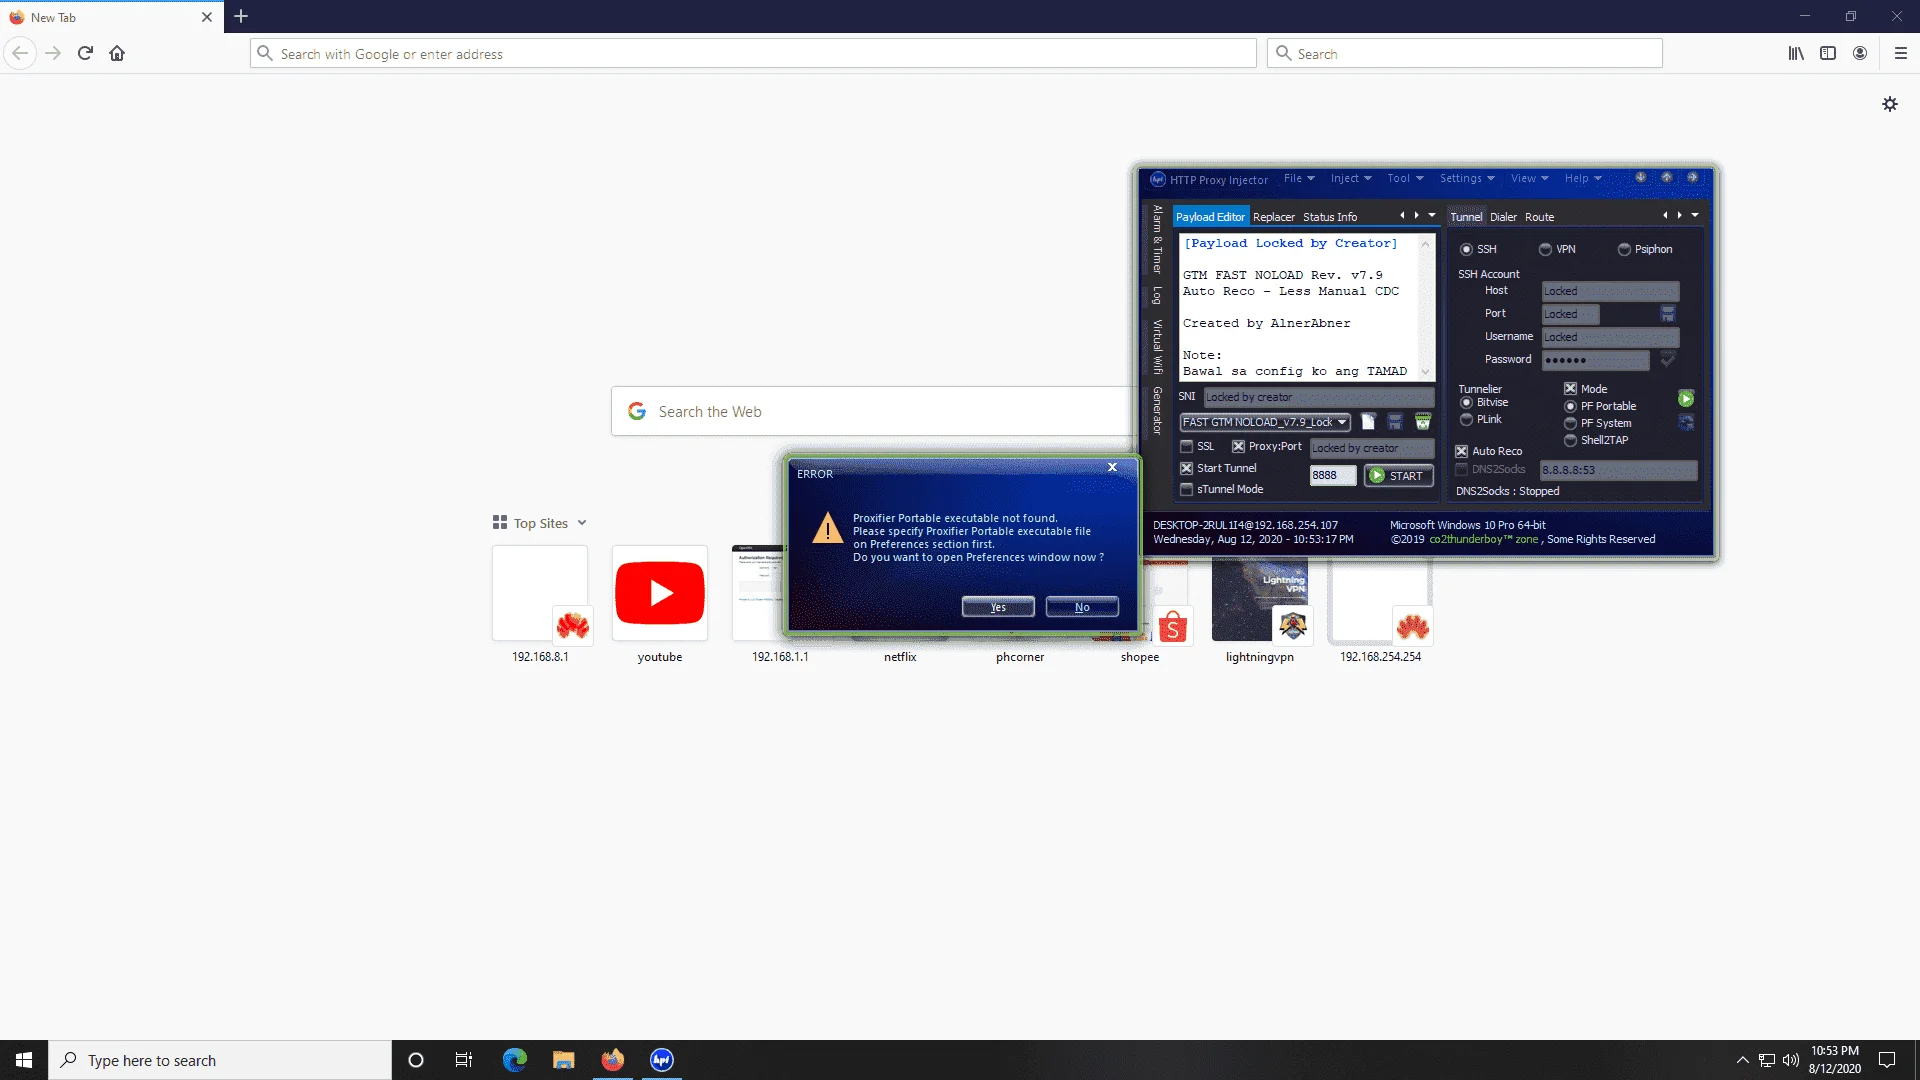Viewport: 1920px width, 1080px height.
Task: Open the Inject menu dropdown
Action: point(1351,178)
